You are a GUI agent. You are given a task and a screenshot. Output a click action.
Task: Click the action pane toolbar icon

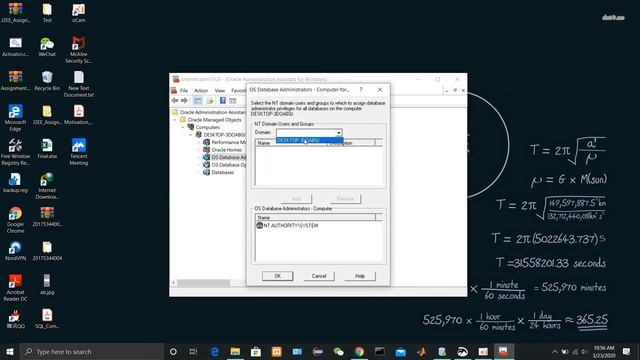point(233,100)
